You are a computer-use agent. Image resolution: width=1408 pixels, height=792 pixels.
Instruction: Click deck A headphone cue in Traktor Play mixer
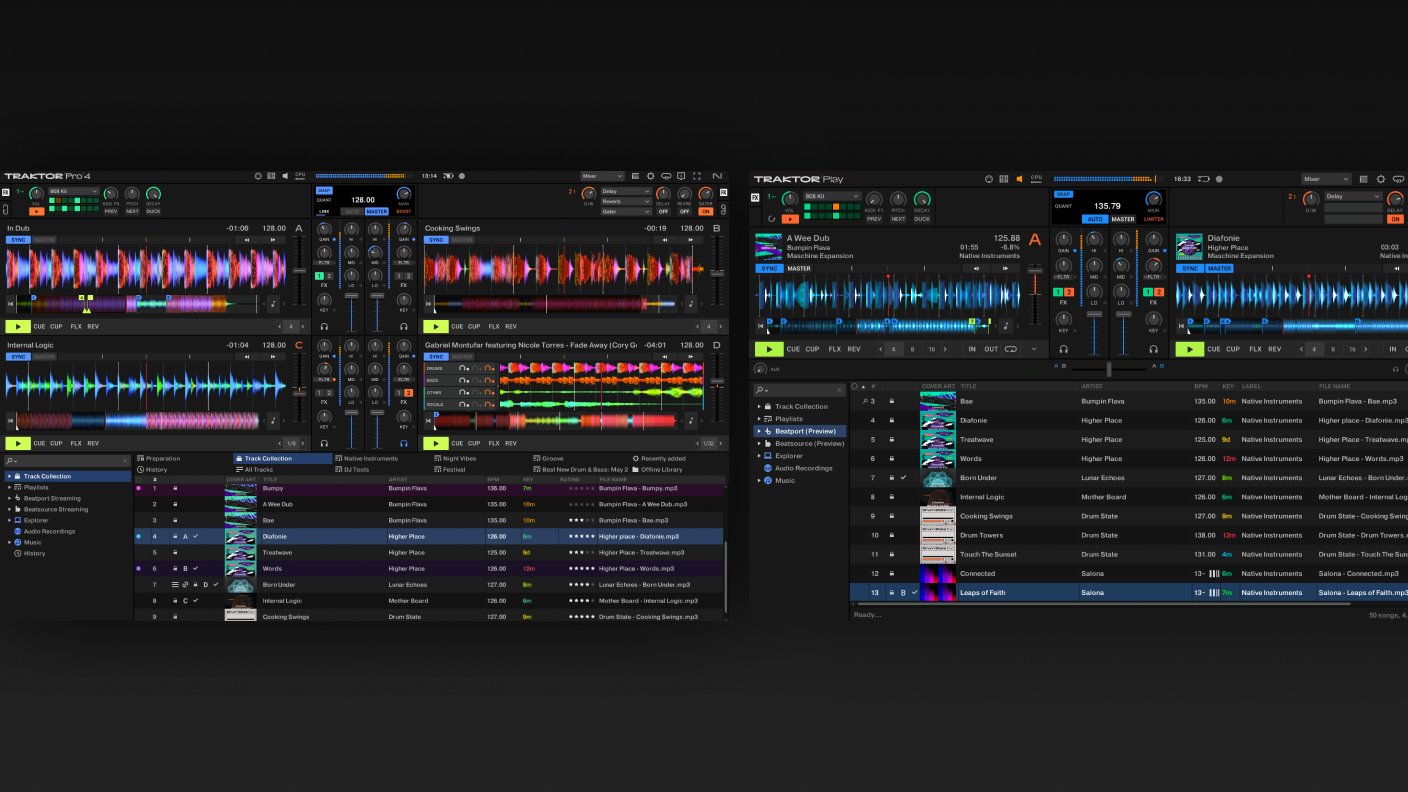pos(1063,349)
